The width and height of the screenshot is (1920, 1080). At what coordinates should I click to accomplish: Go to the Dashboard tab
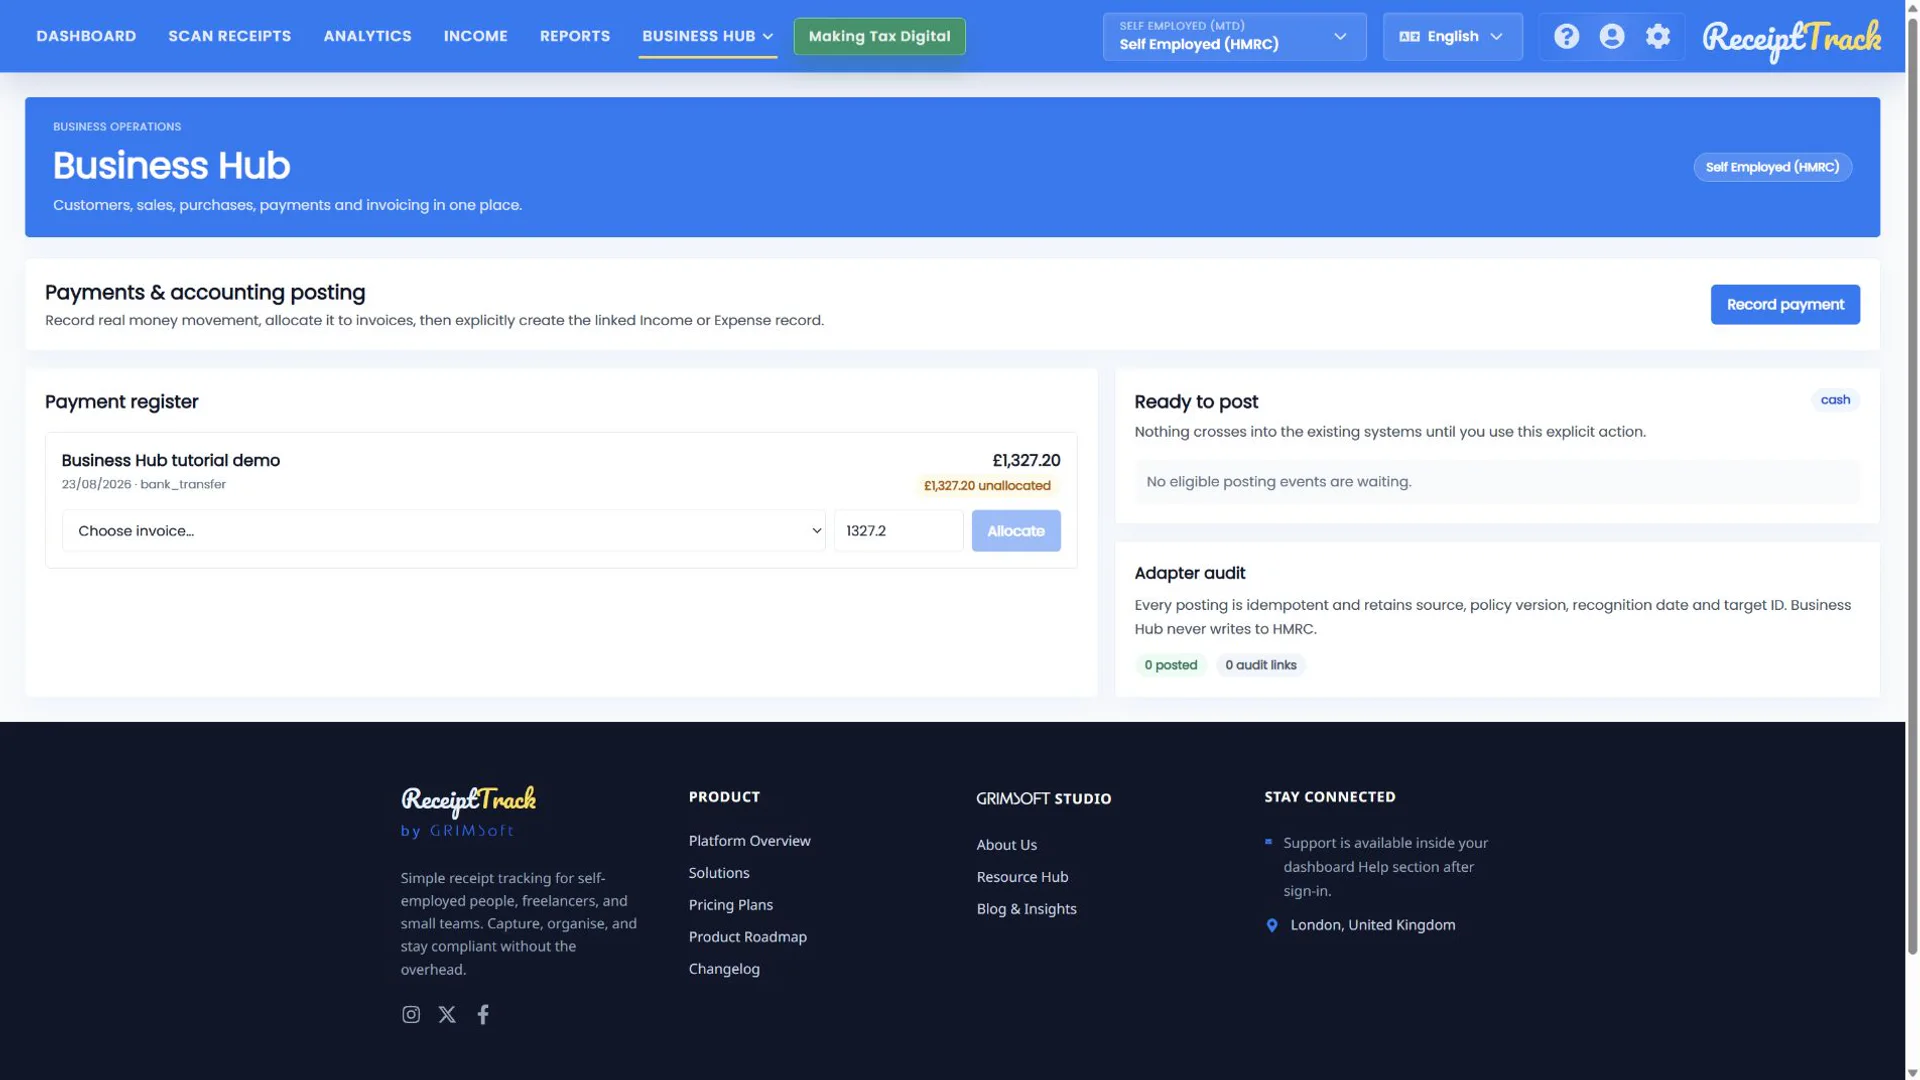(x=86, y=36)
